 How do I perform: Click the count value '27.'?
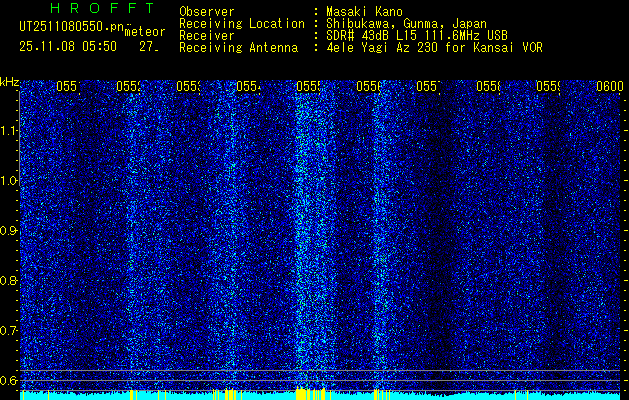tap(149, 47)
